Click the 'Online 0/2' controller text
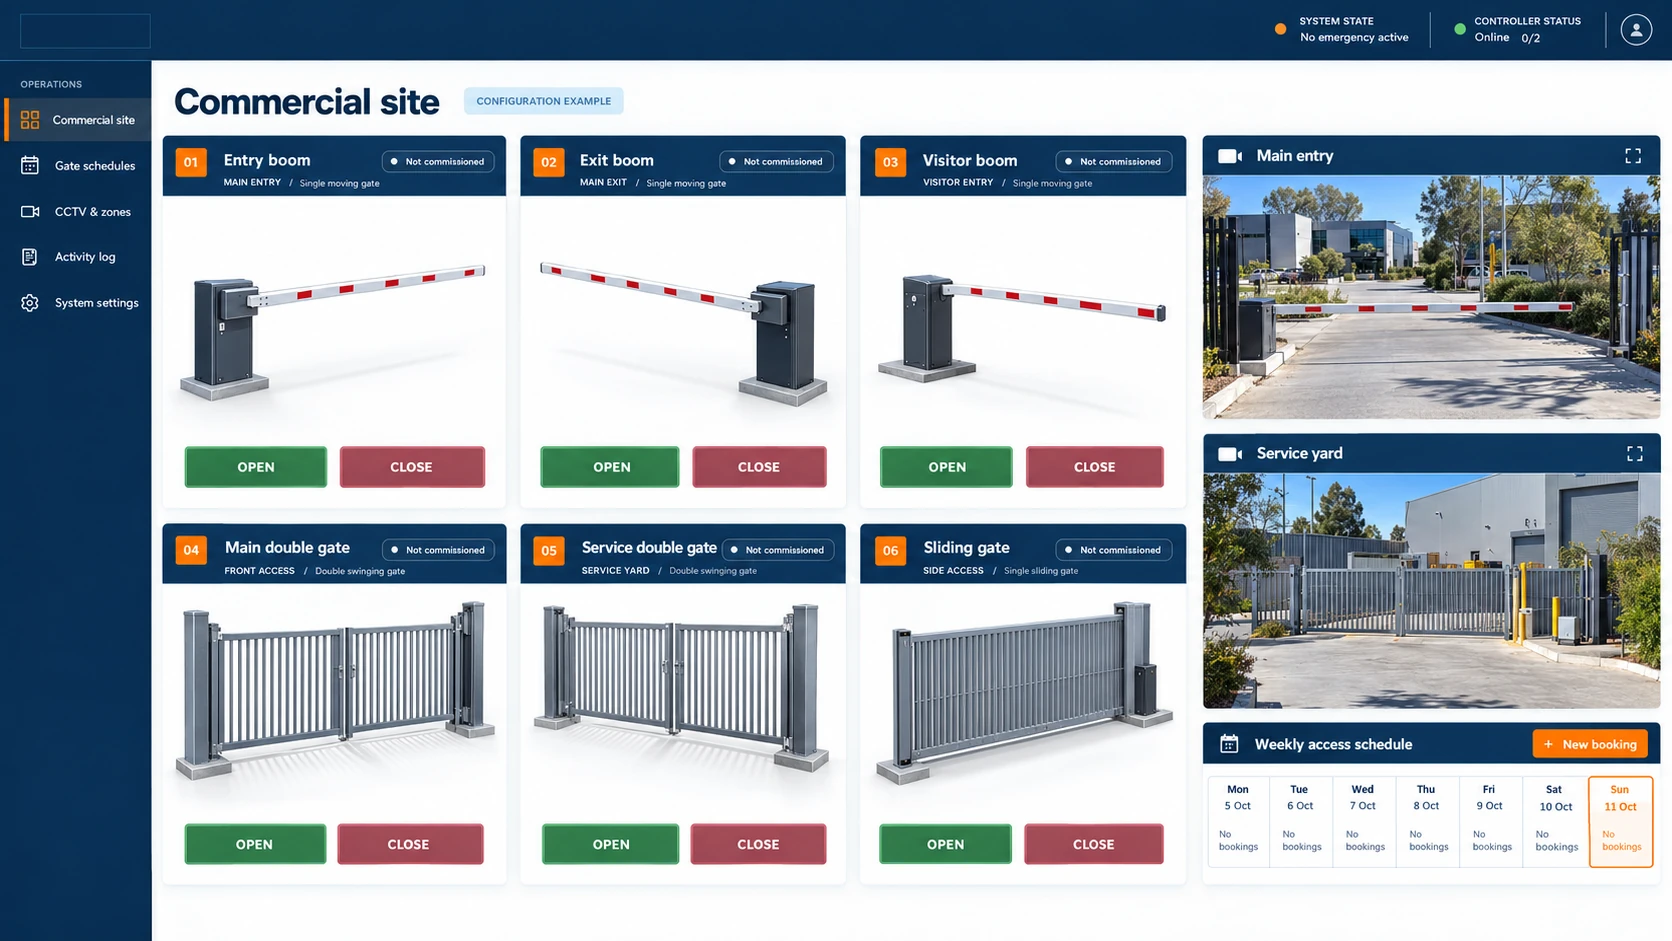Viewport: 1672px width, 941px height. pyautogui.click(x=1507, y=38)
